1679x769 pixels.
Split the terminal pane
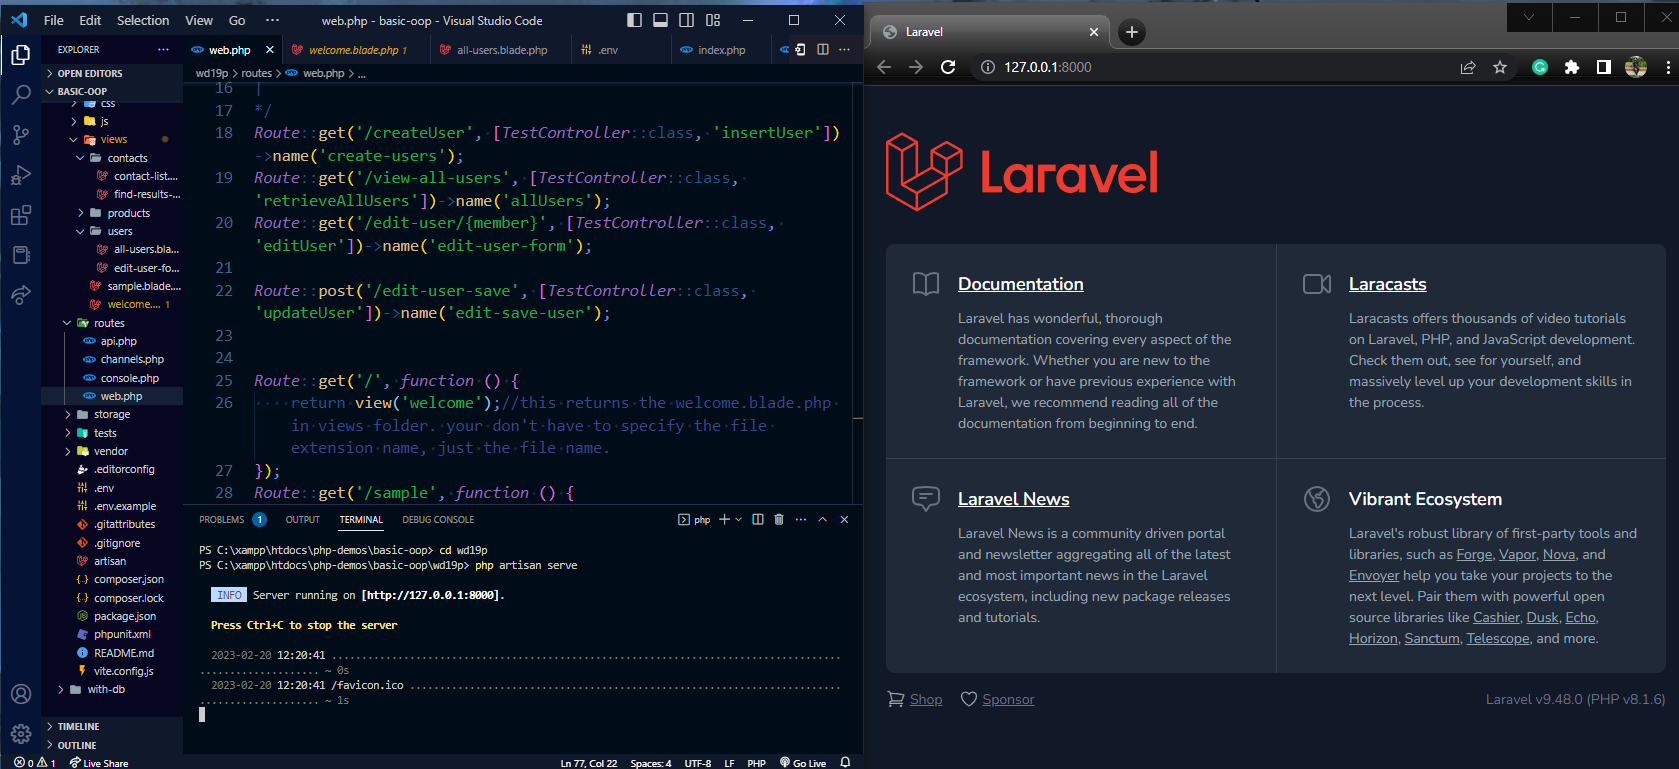tap(757, 519)
